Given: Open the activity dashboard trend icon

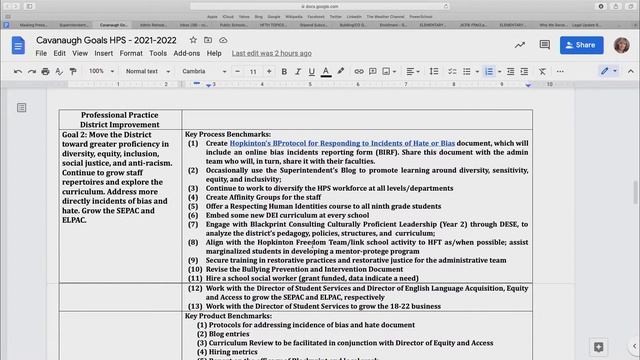Looking at the screenshot, I should 520,45.
